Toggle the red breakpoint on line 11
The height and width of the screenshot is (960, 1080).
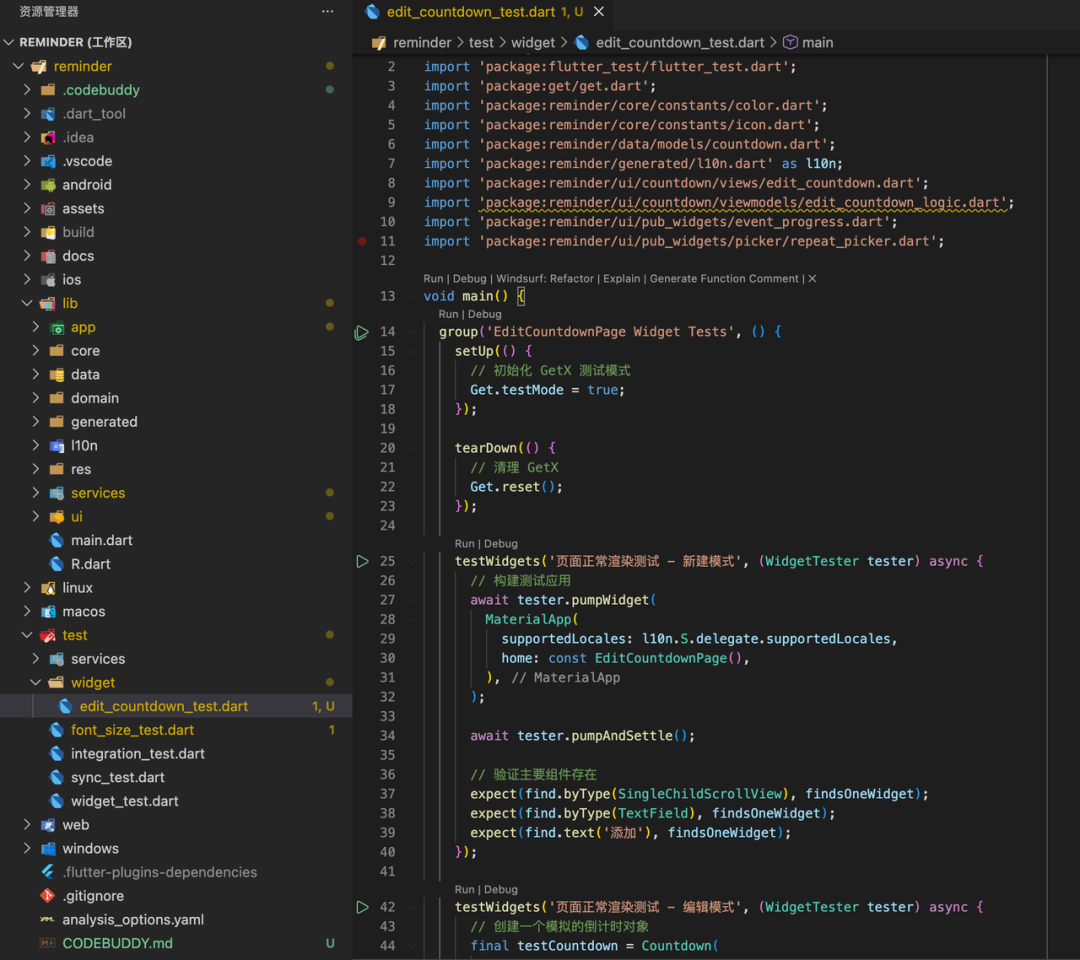point(362,241)
